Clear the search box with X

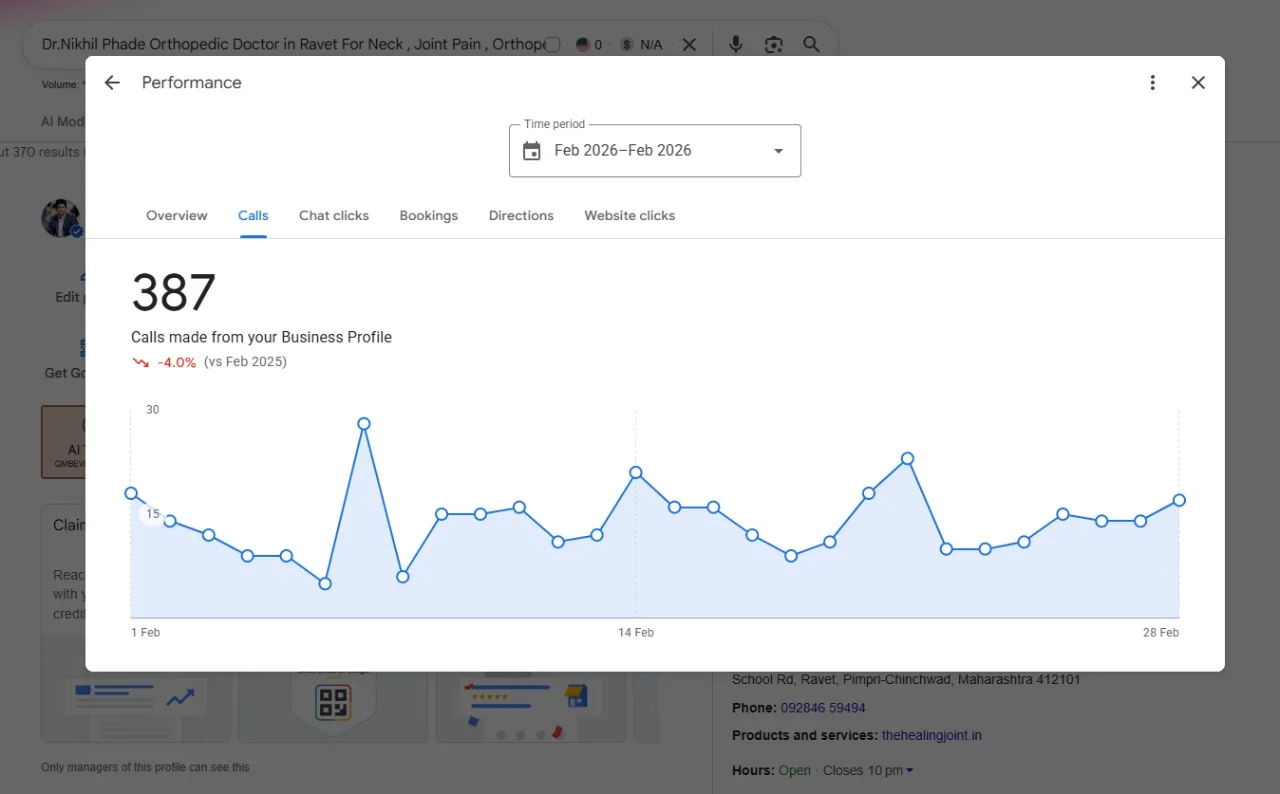tap(689, 45)
